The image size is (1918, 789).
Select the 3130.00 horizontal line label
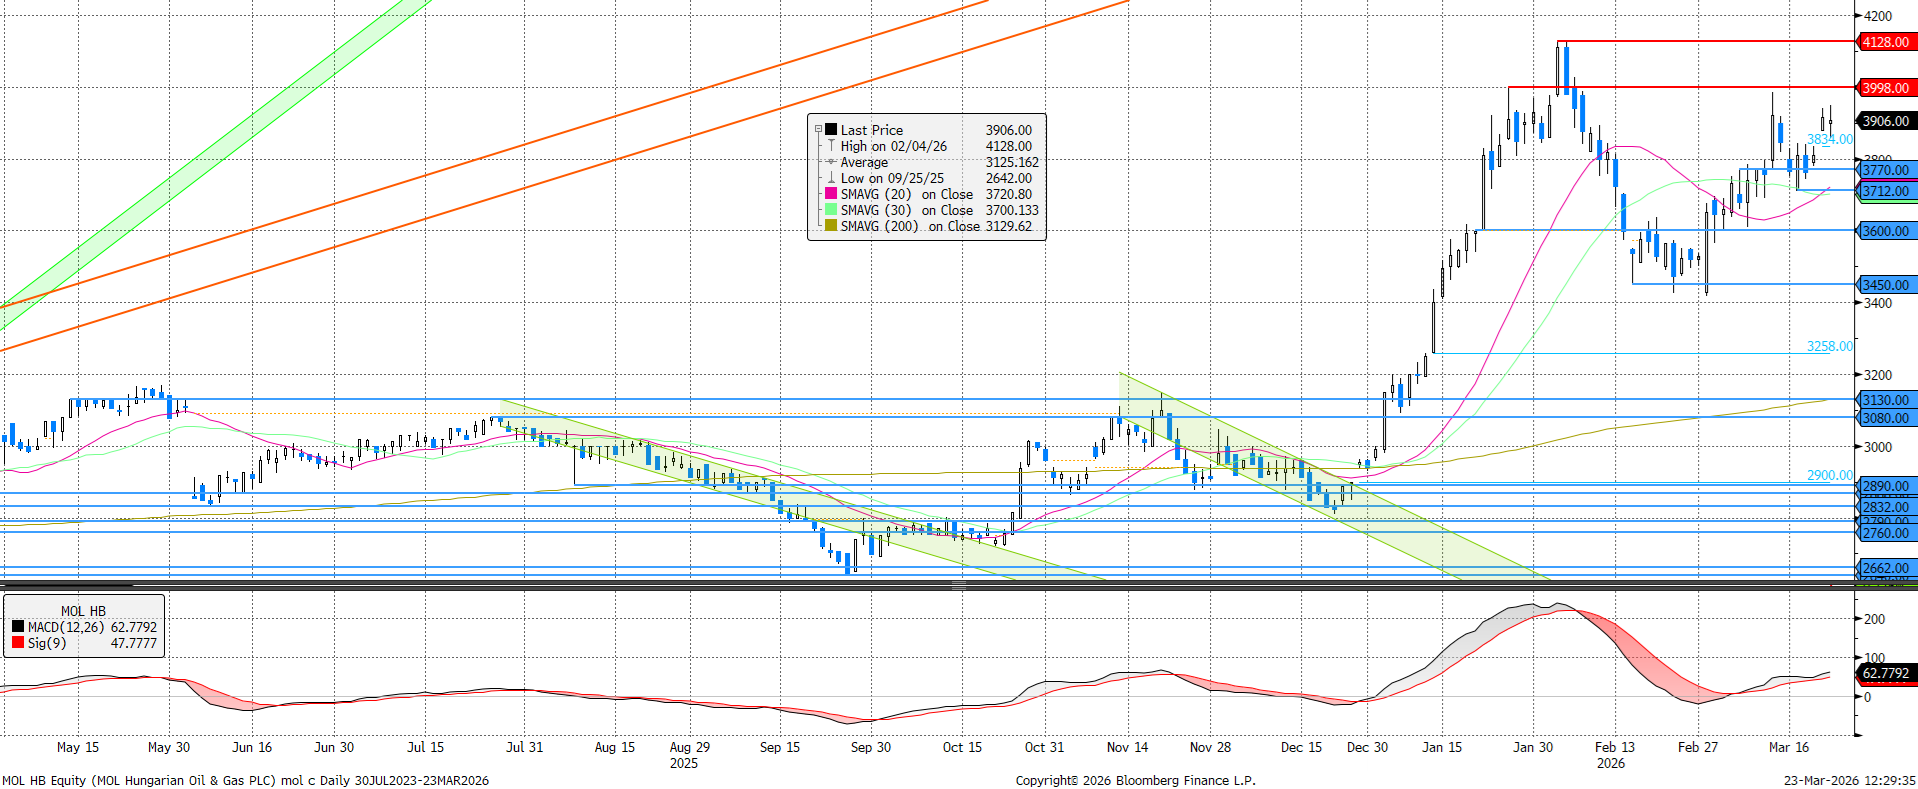pyautogui.click(x=1885, y=400)
